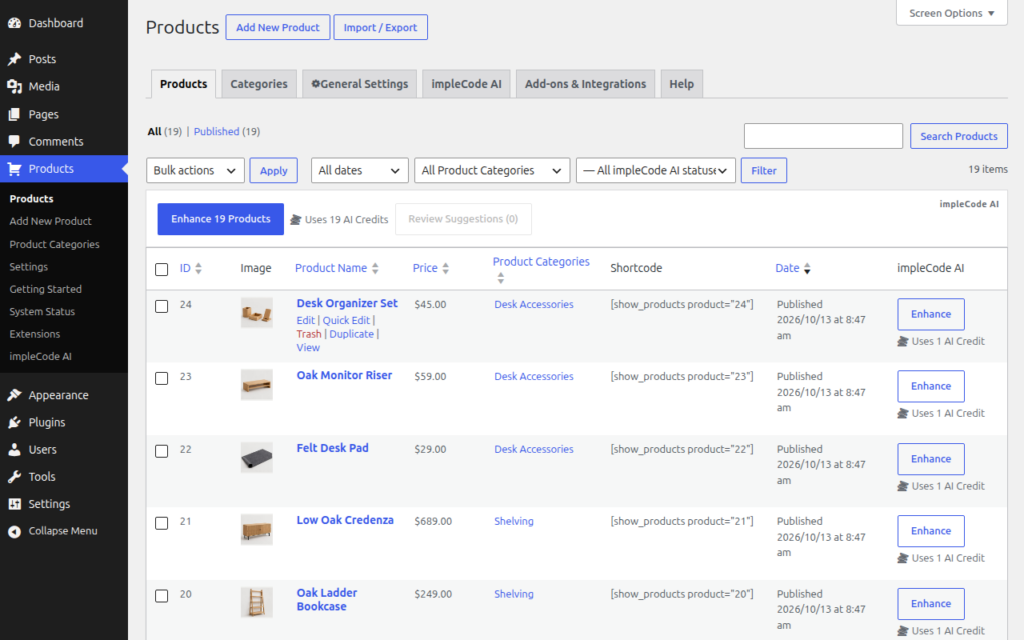Move Desk Organizer Set to Trash
1024x640 pixels.
coord(309,334)
